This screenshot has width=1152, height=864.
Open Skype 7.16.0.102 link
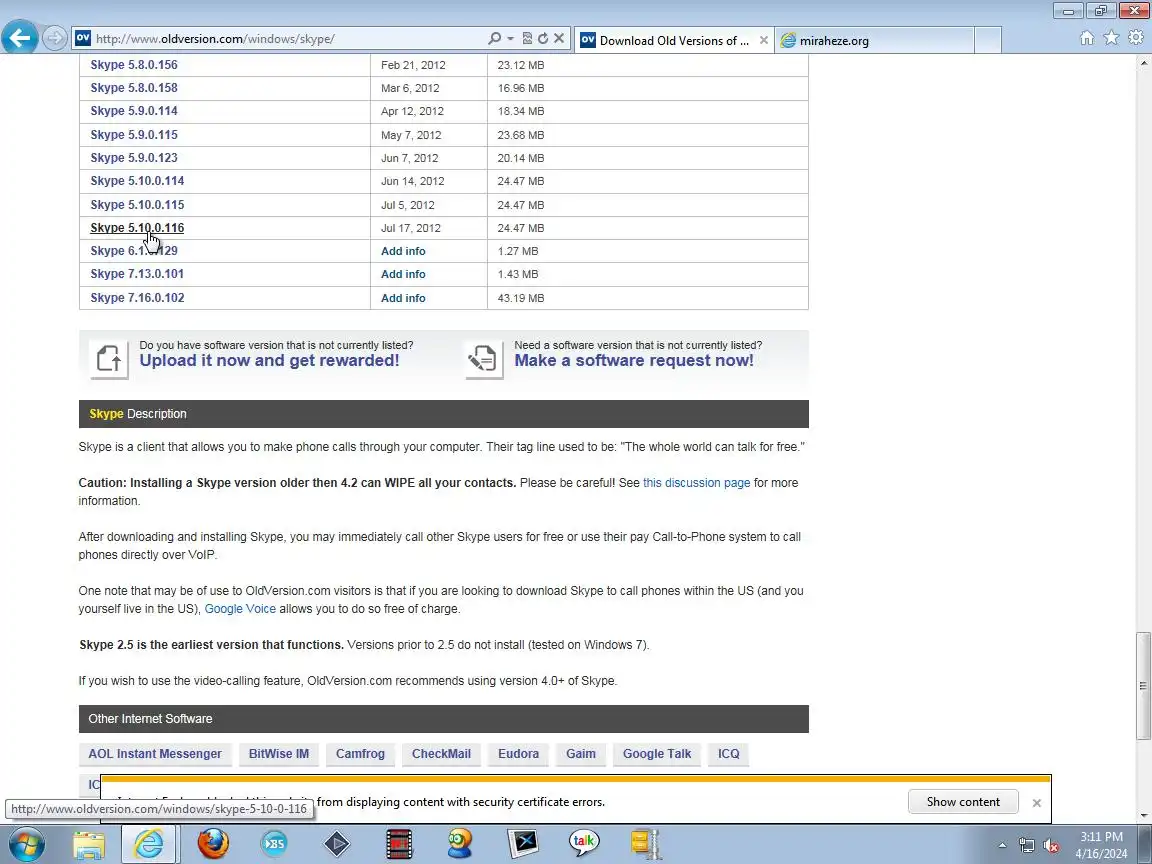click(x=137, y=298)
